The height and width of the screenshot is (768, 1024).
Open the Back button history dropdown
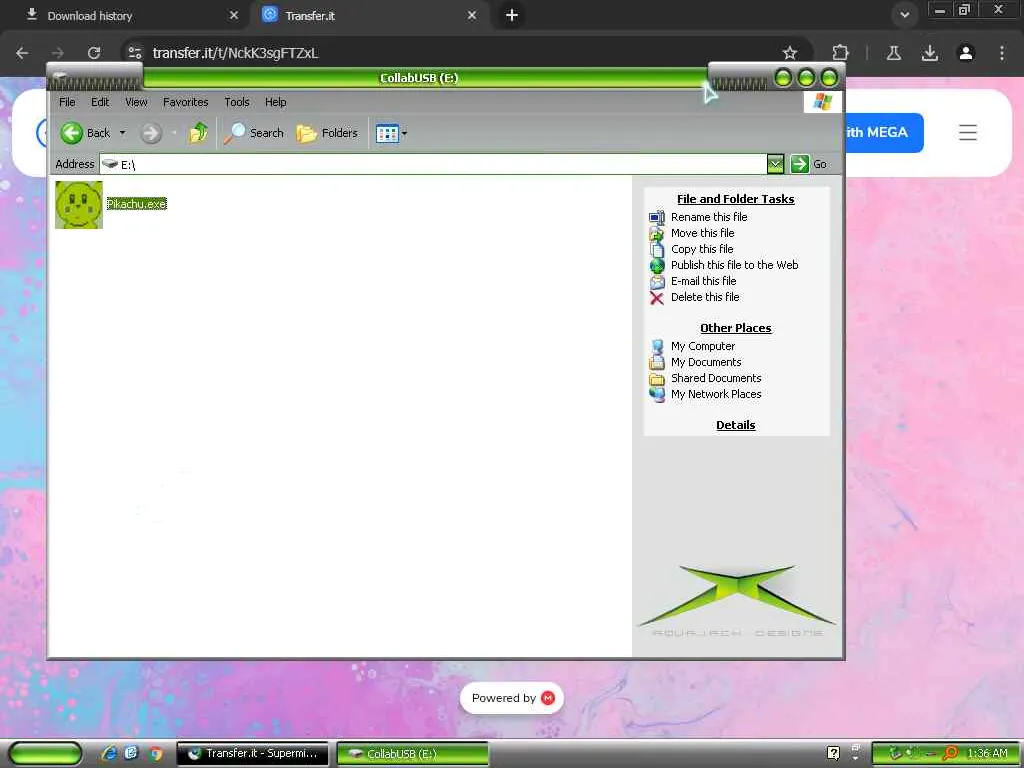[122, 133]
